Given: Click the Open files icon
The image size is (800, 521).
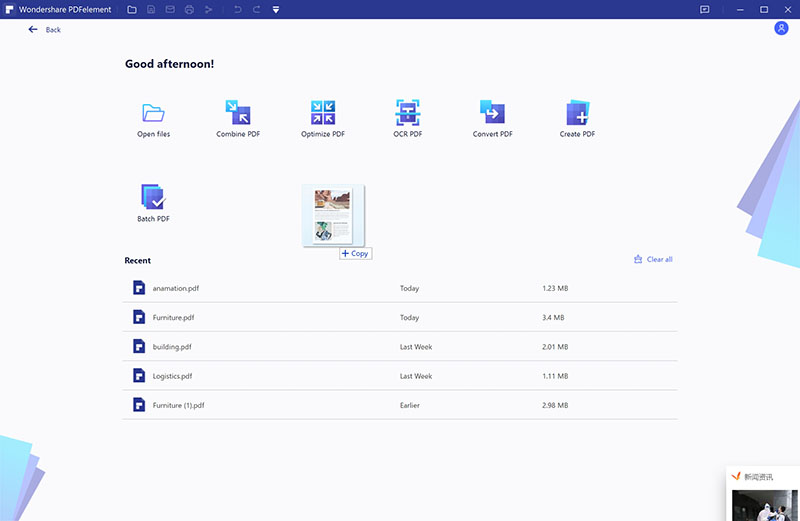Looking at the screenshot, I should pyautogui.click(x=153, y=113).
